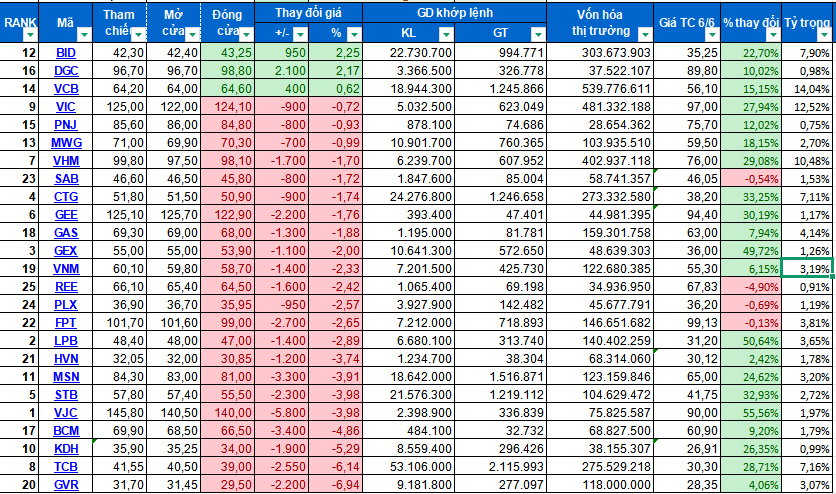
Task: Open the % price change filter dropdown
Action: [x=354, y=35]
